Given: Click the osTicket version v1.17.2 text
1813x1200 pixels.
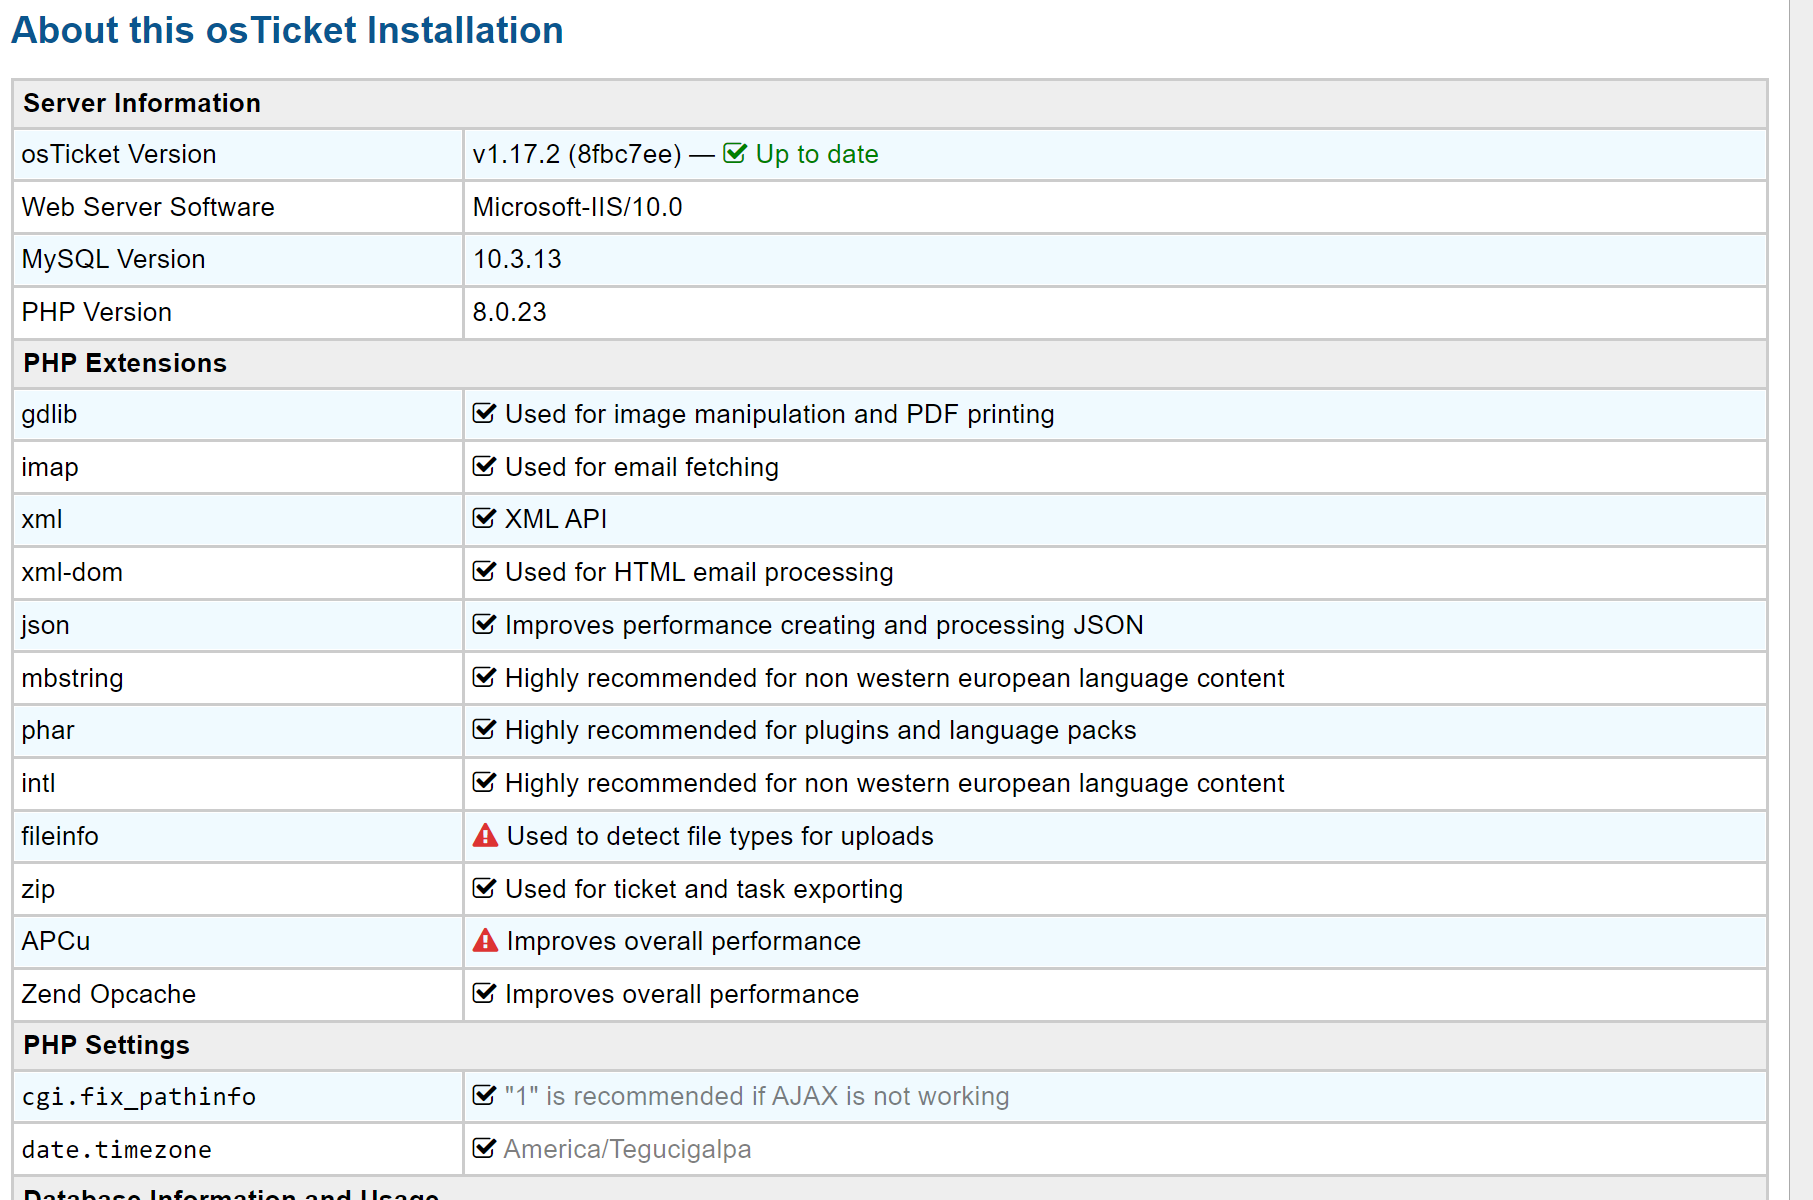Looking at the screenshot, I should 576,154.
